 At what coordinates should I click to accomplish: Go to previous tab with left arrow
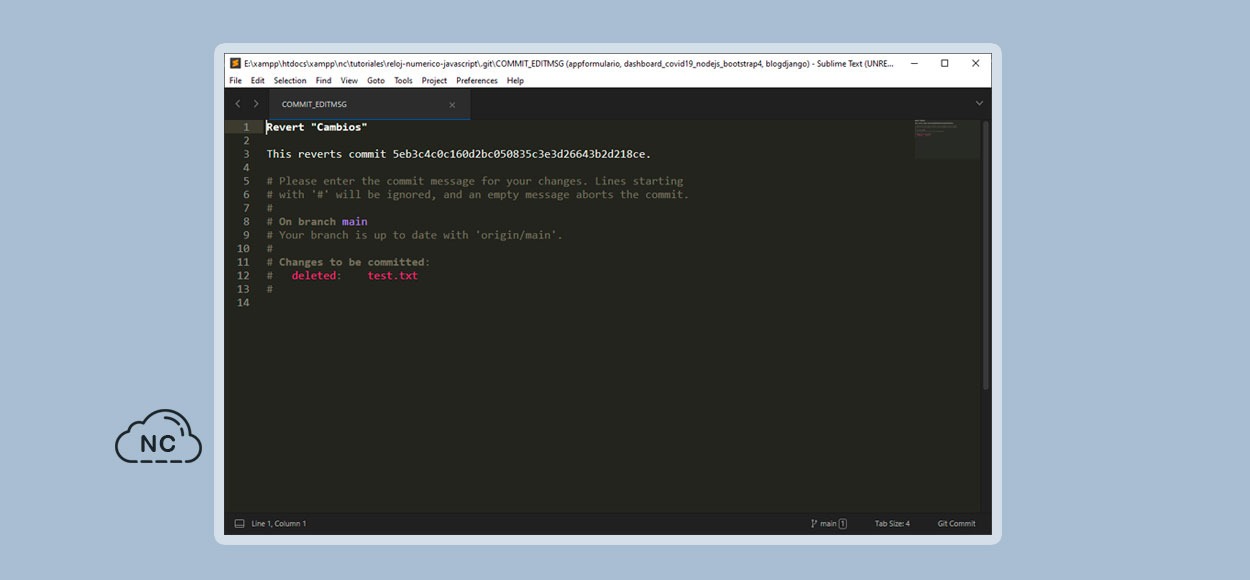[x=238, y=104]
